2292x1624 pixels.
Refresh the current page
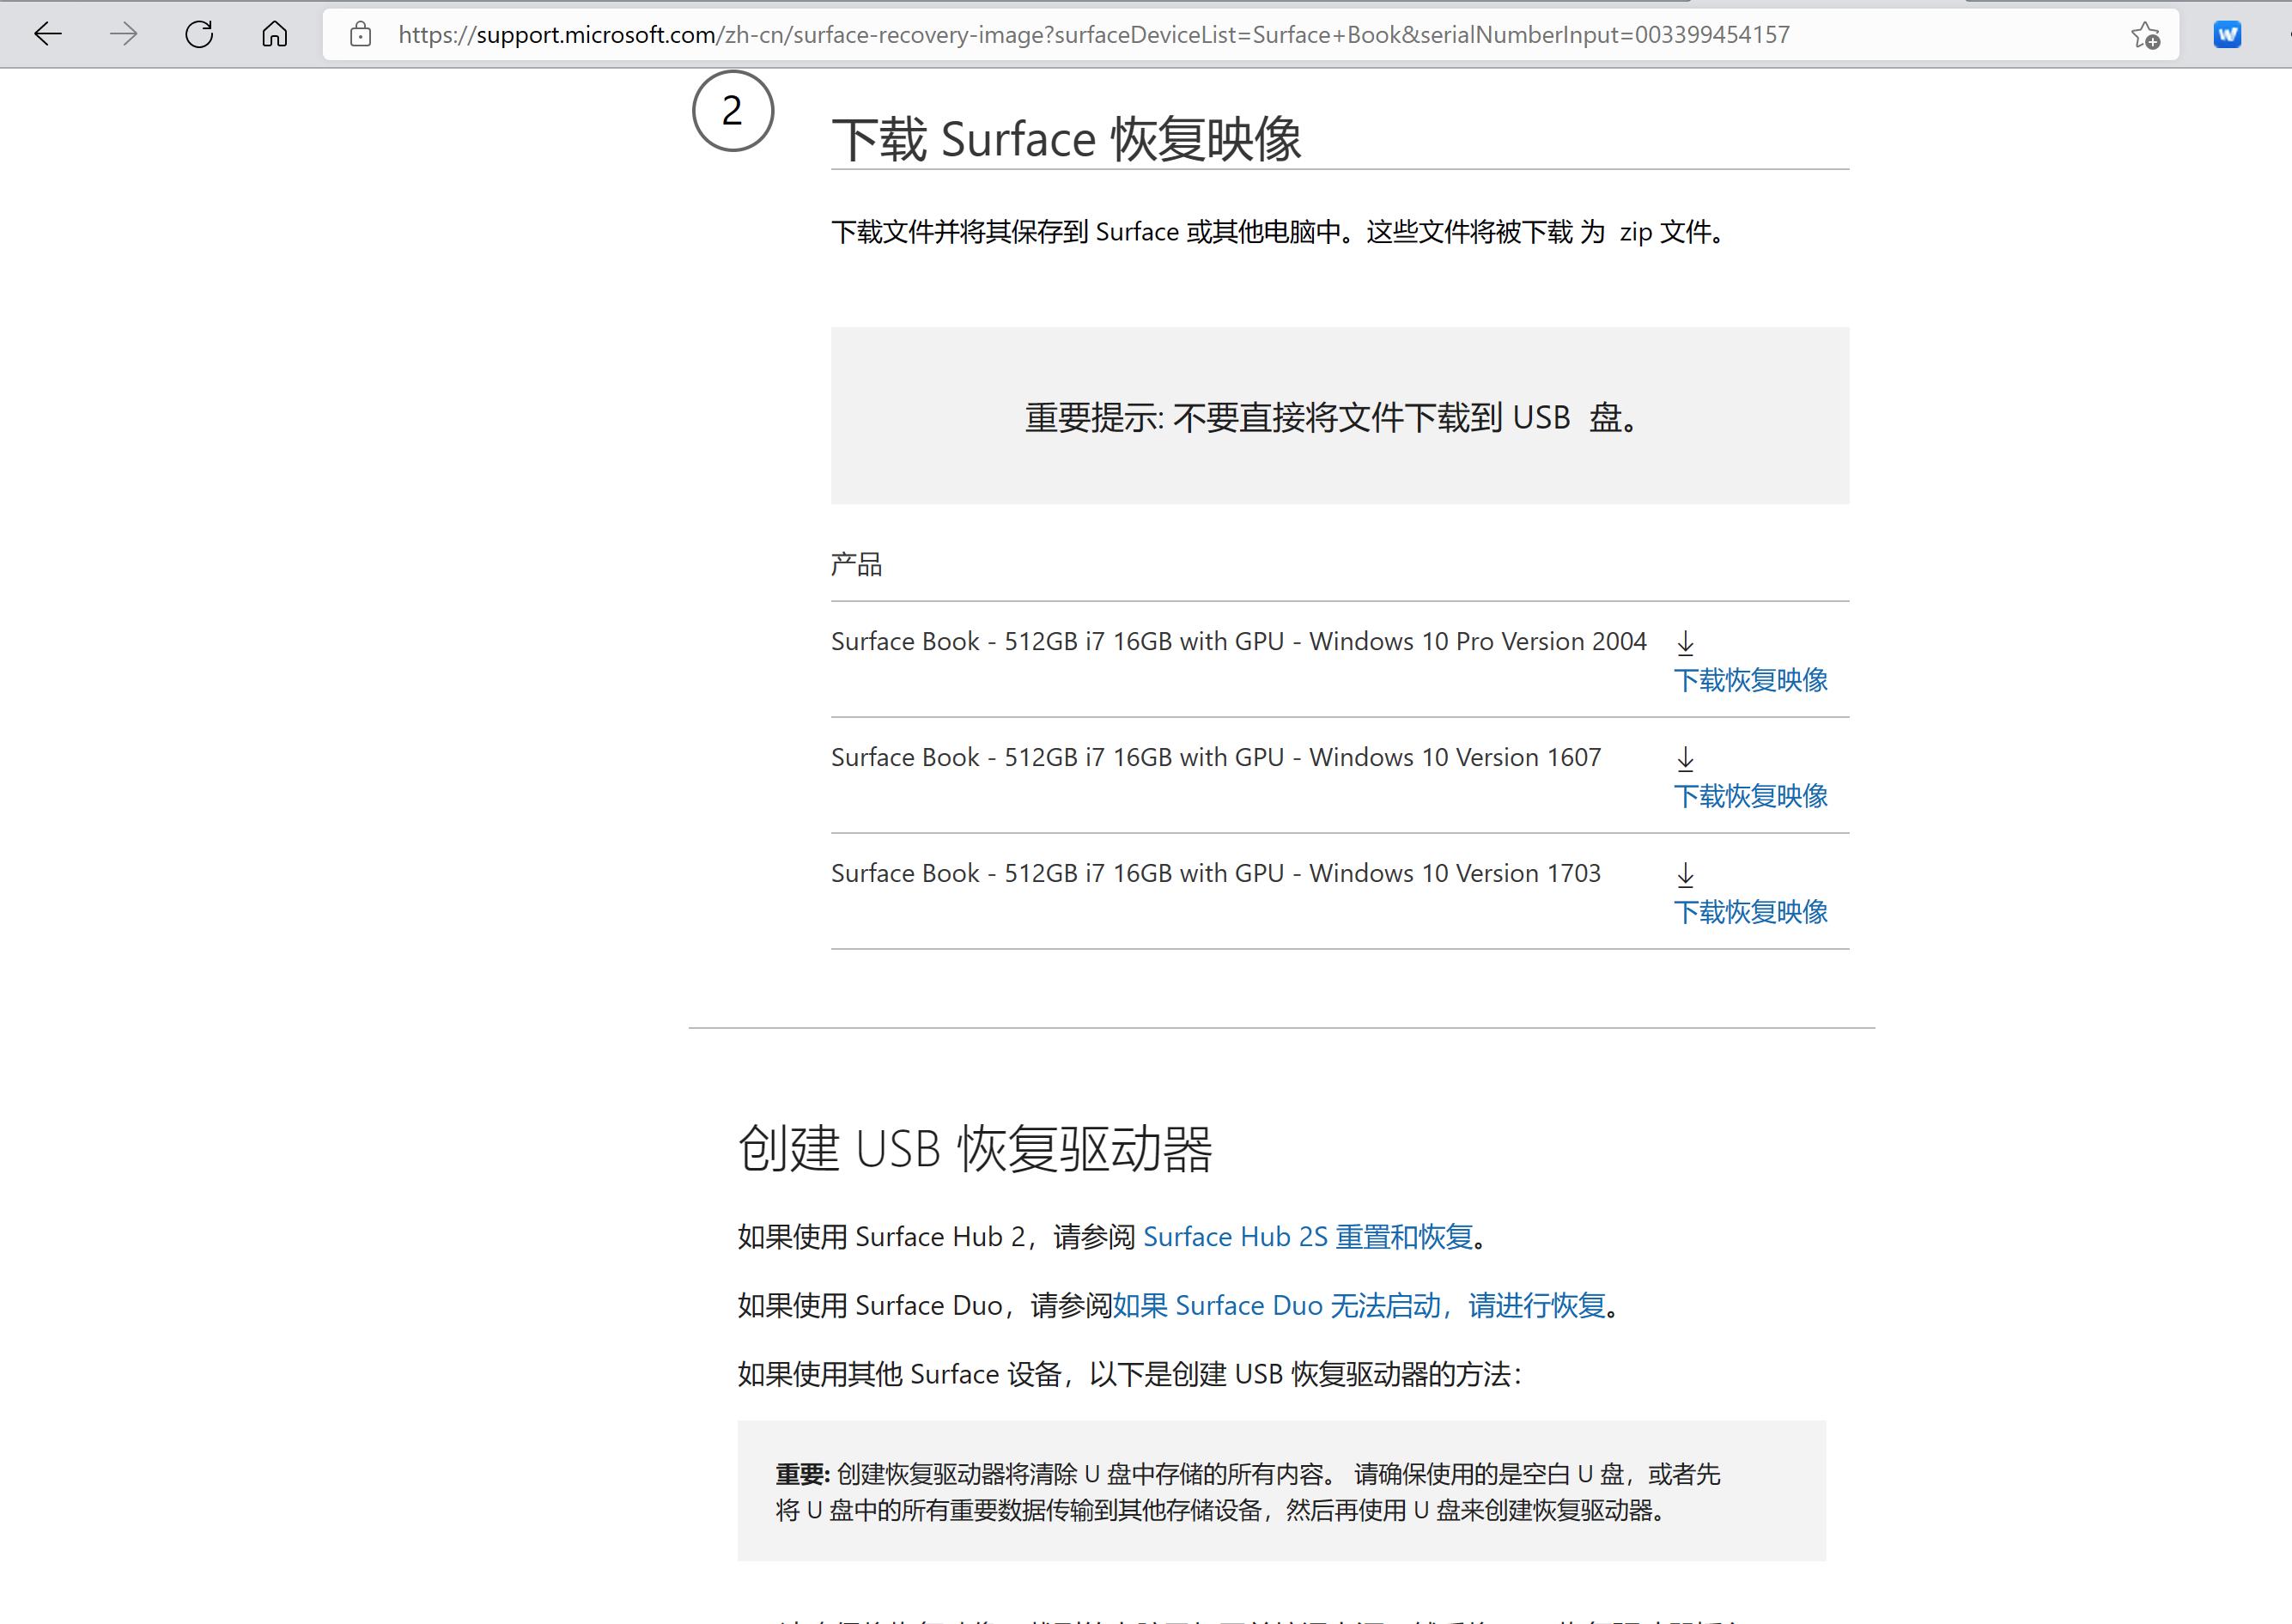pos(199,35)
